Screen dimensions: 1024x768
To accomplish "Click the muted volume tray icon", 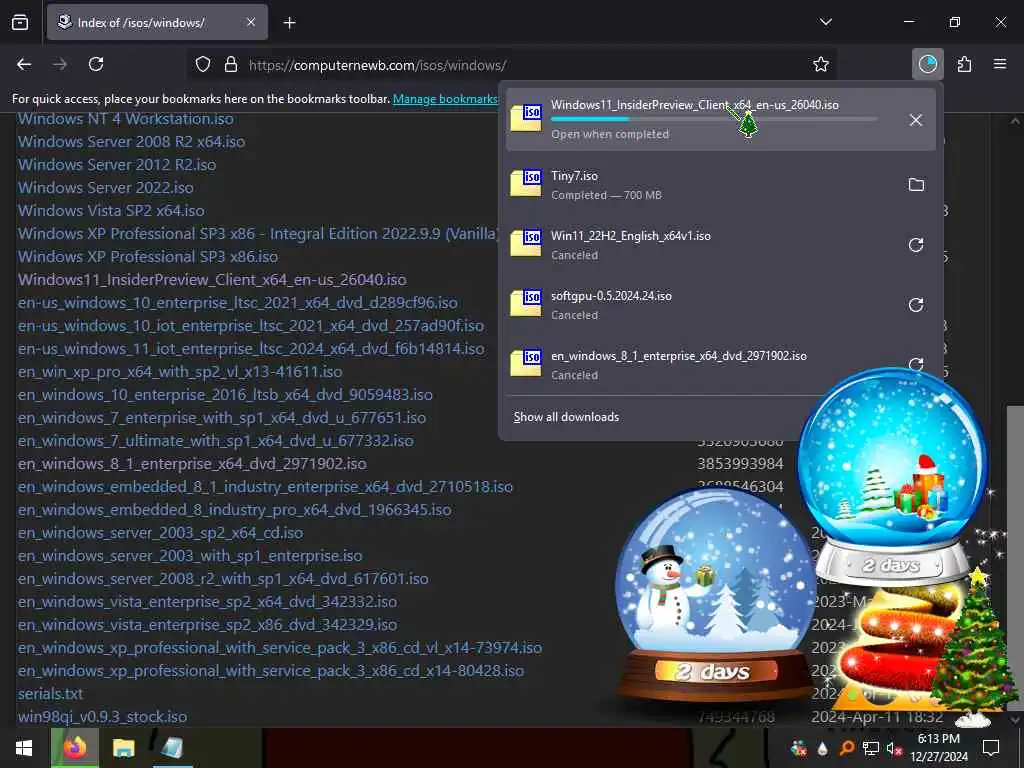I will [893, 748].
